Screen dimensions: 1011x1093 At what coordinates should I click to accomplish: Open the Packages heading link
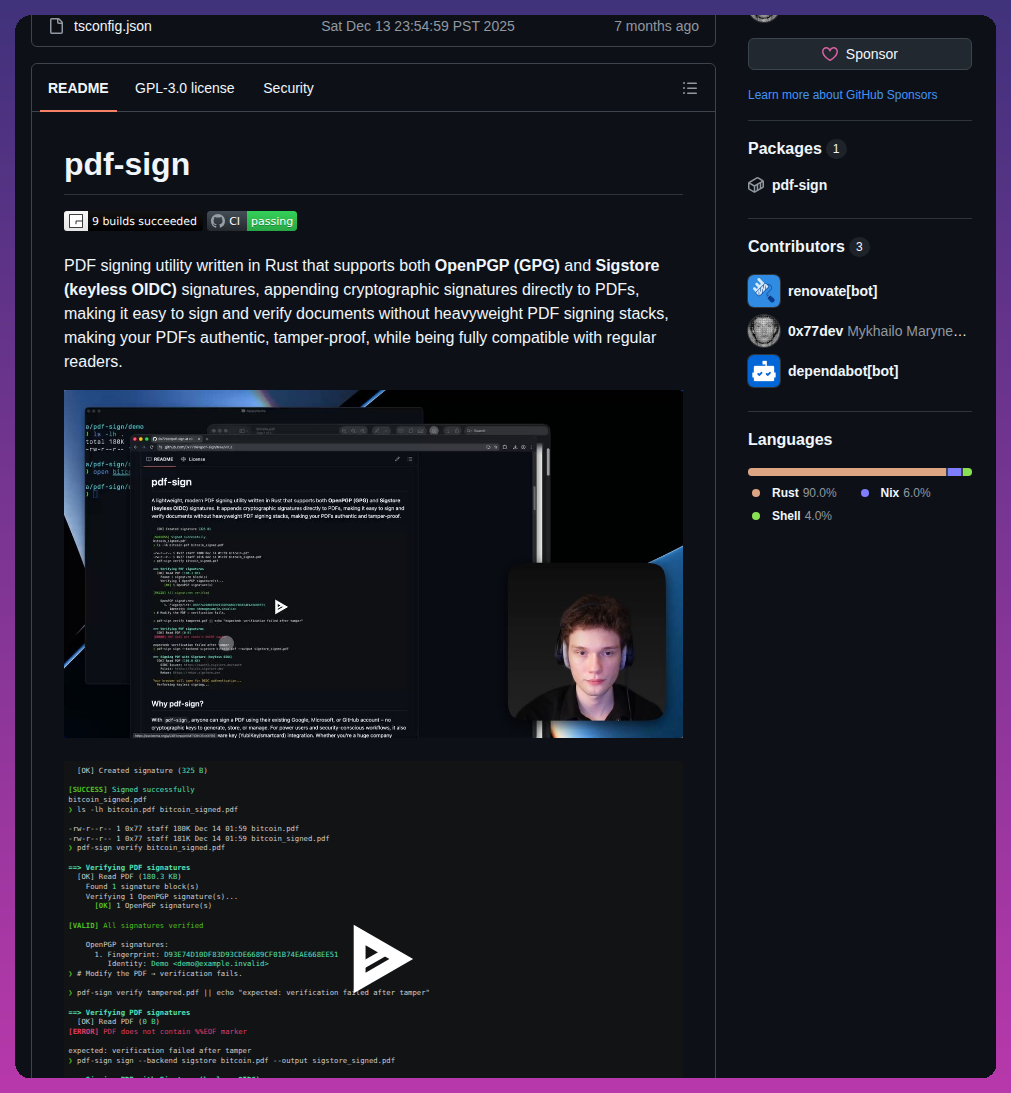784,148
